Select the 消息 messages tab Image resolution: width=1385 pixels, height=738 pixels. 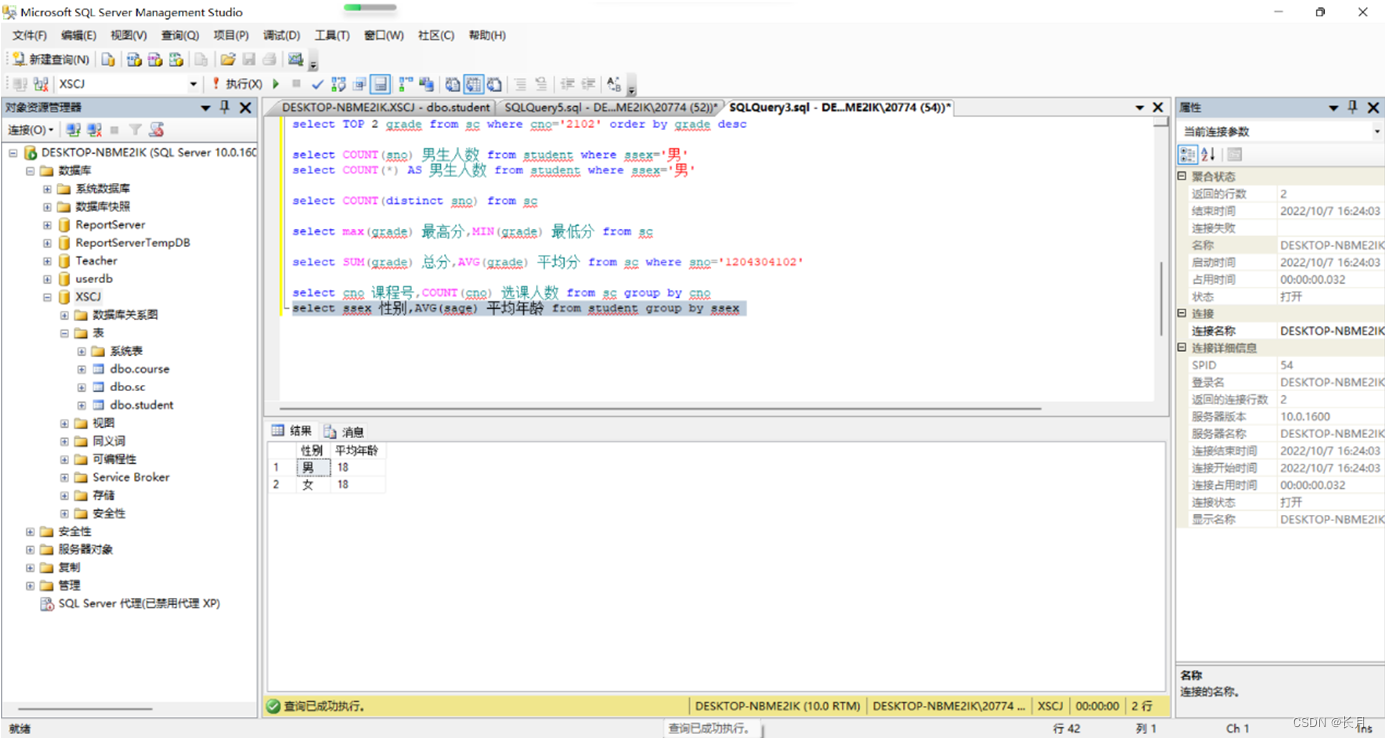pos(344,431)
